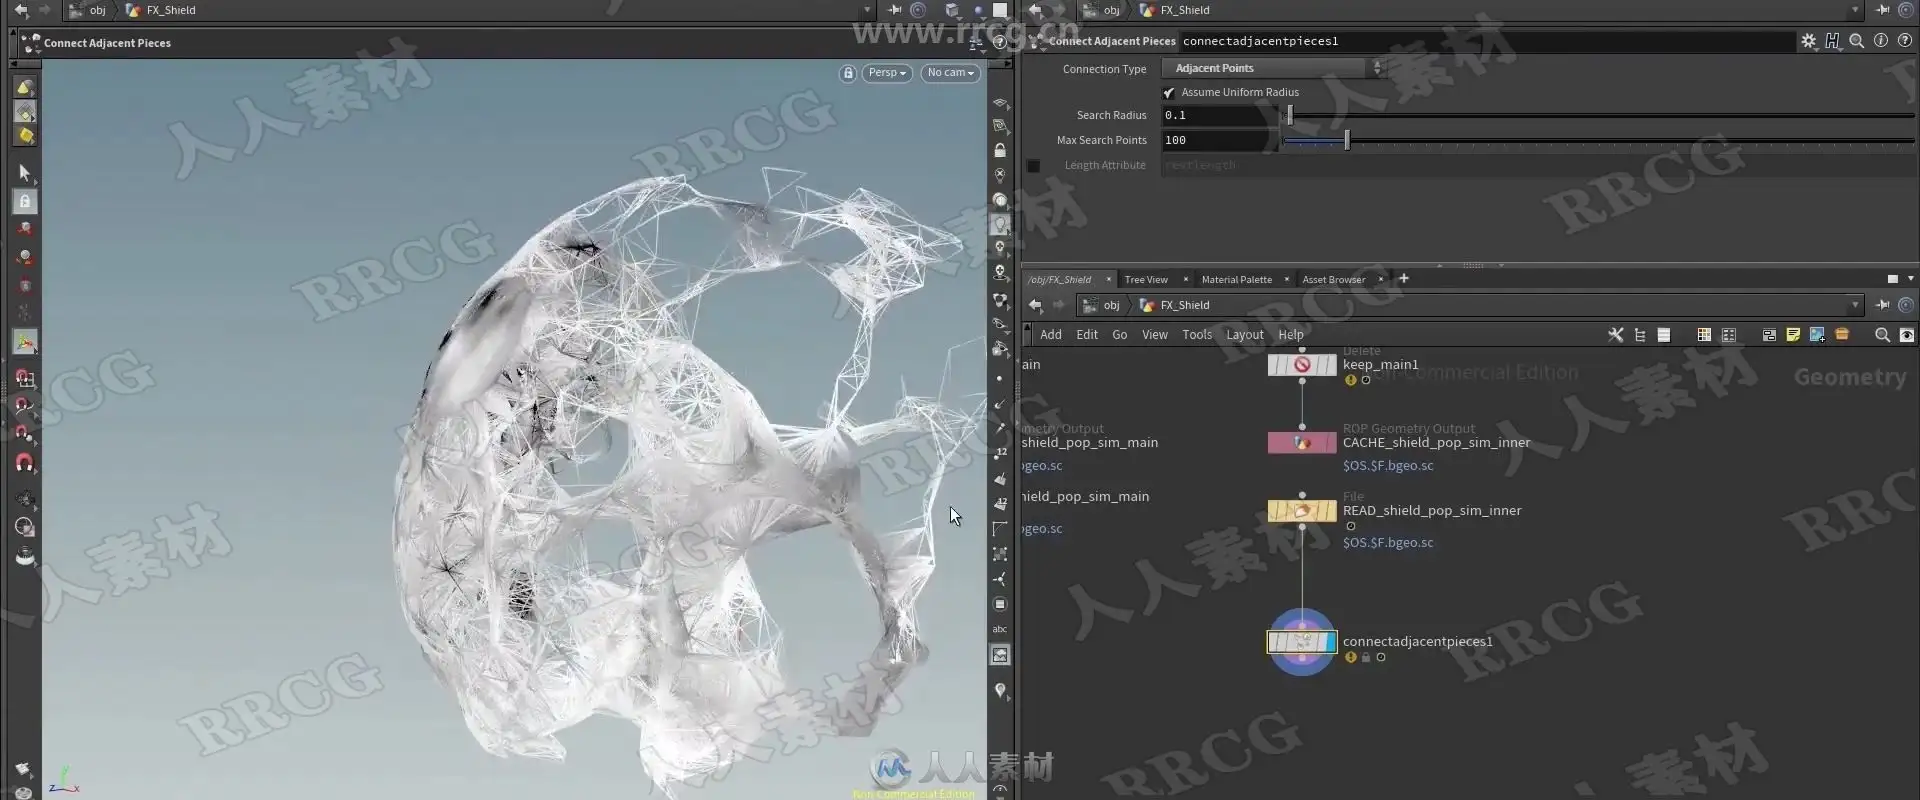Switch to the Tree View tab

(1146, 280)
